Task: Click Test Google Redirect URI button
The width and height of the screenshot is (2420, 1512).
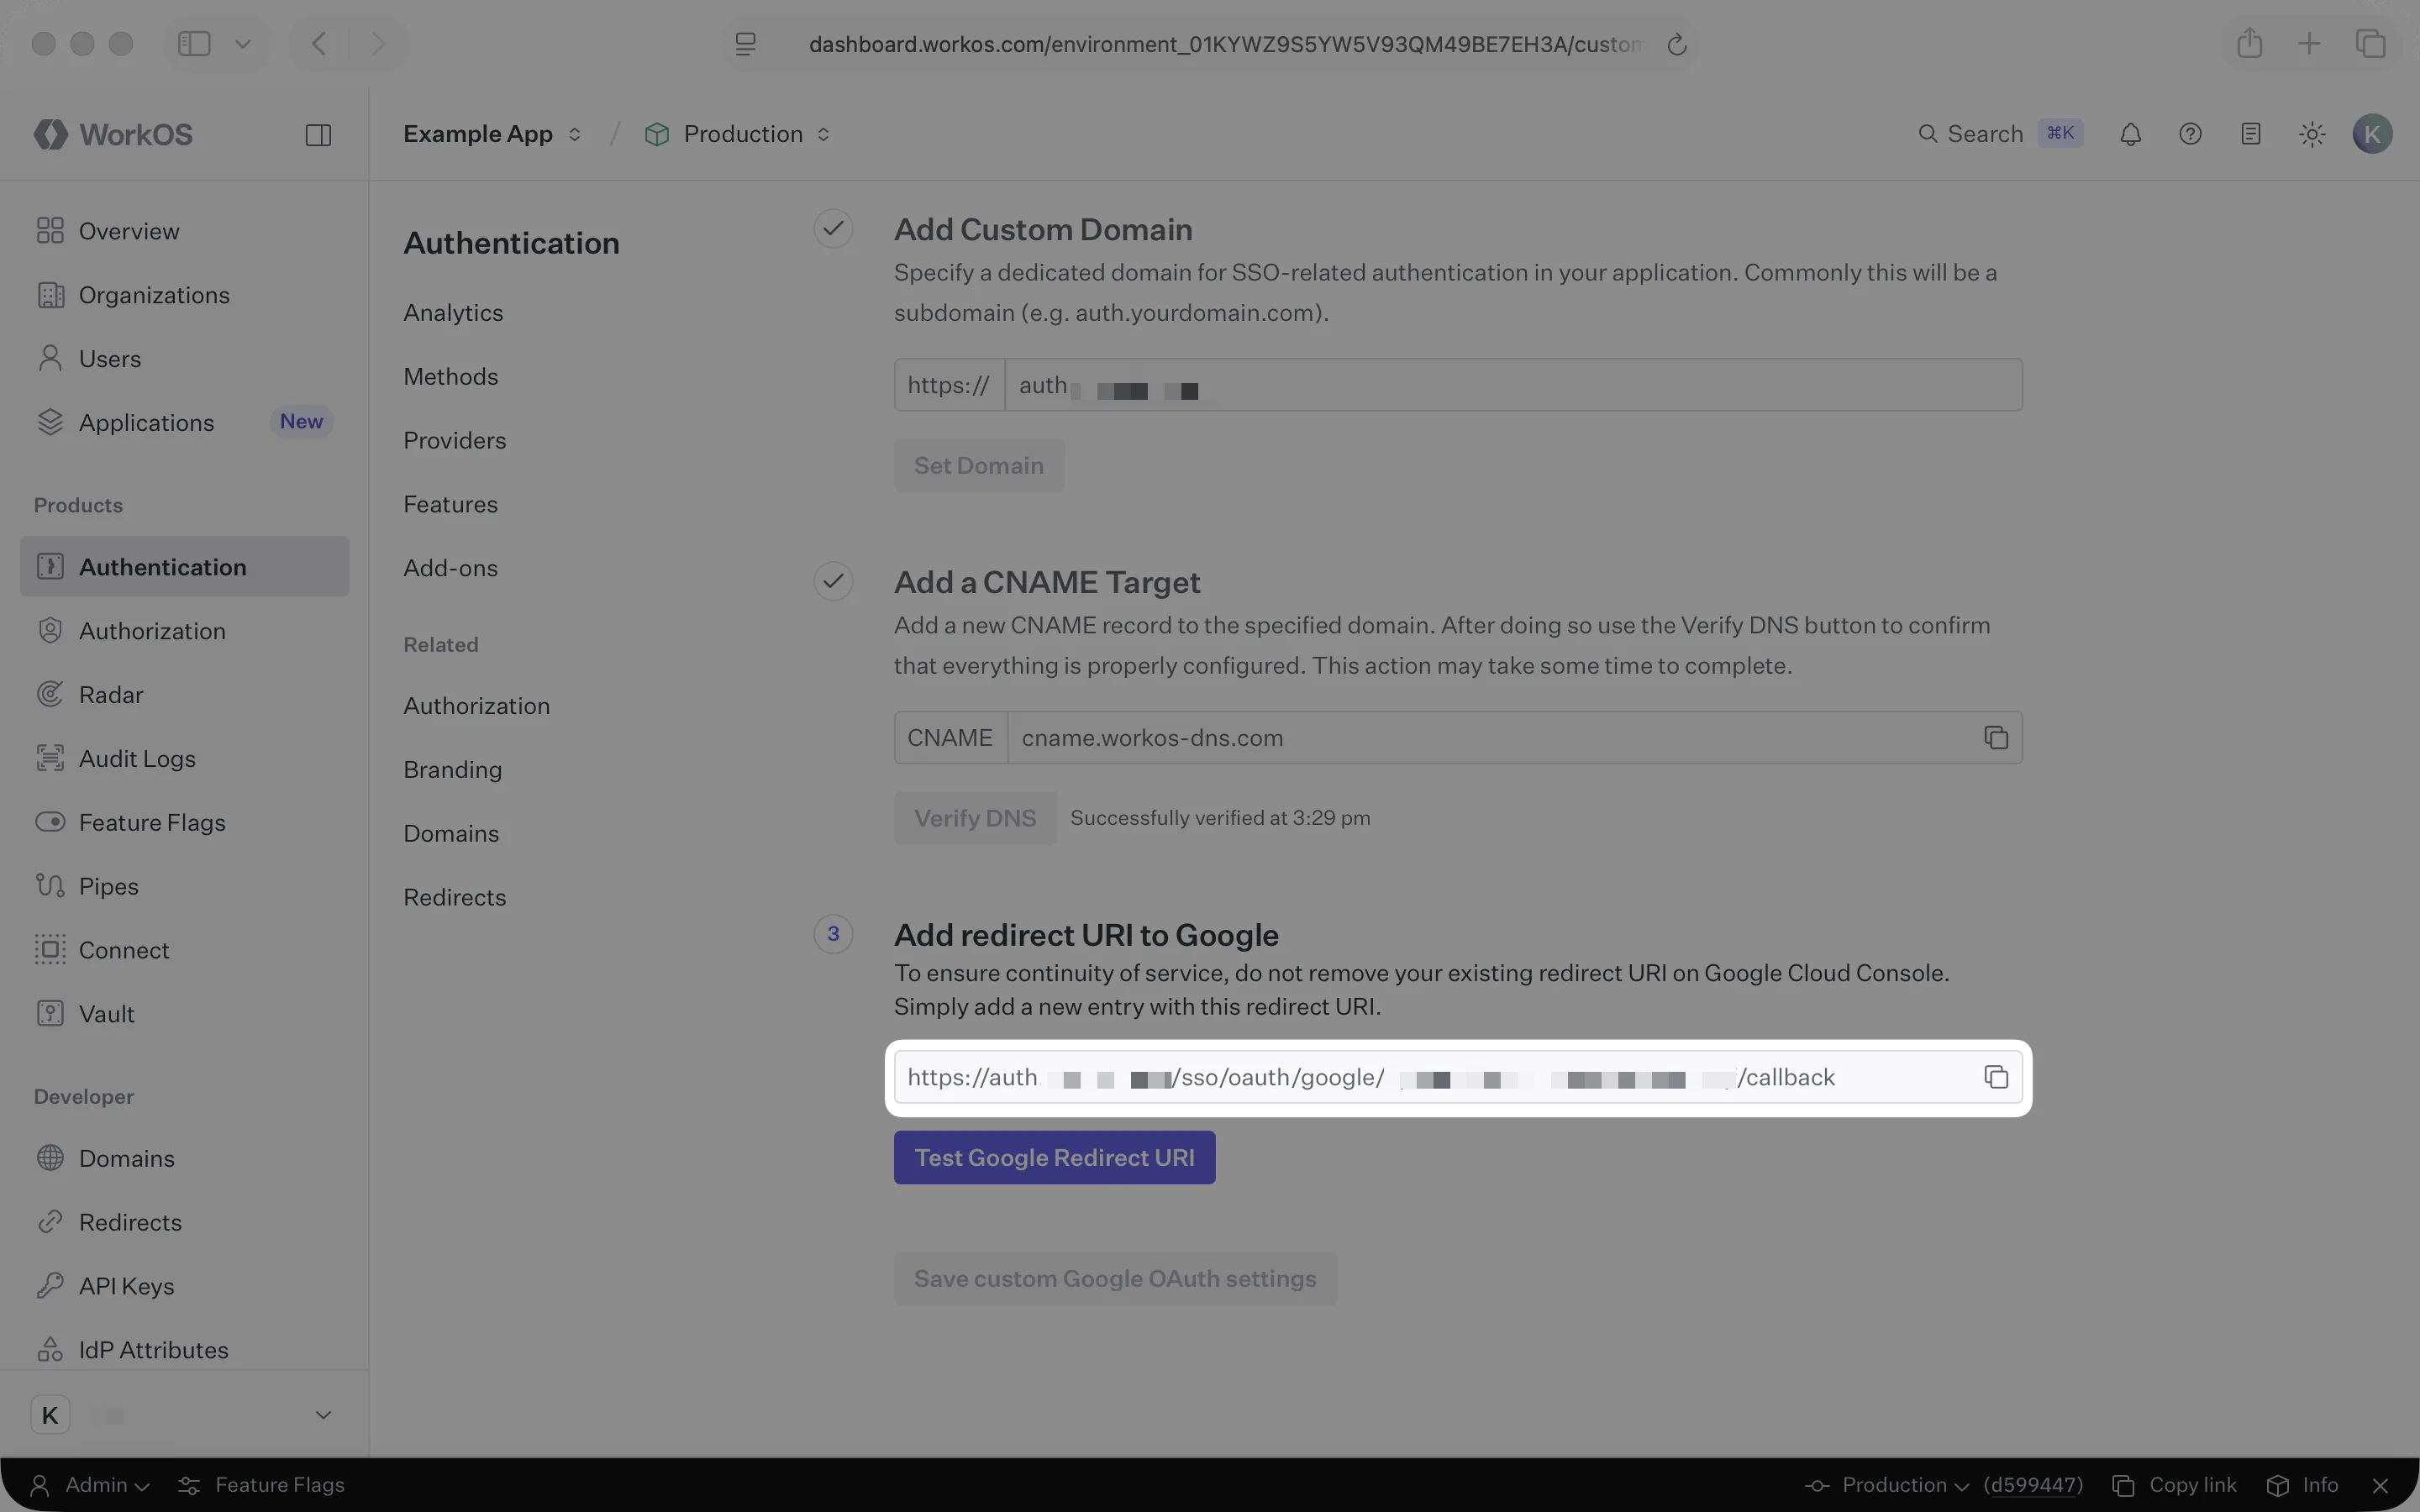Action: 1054,1157
